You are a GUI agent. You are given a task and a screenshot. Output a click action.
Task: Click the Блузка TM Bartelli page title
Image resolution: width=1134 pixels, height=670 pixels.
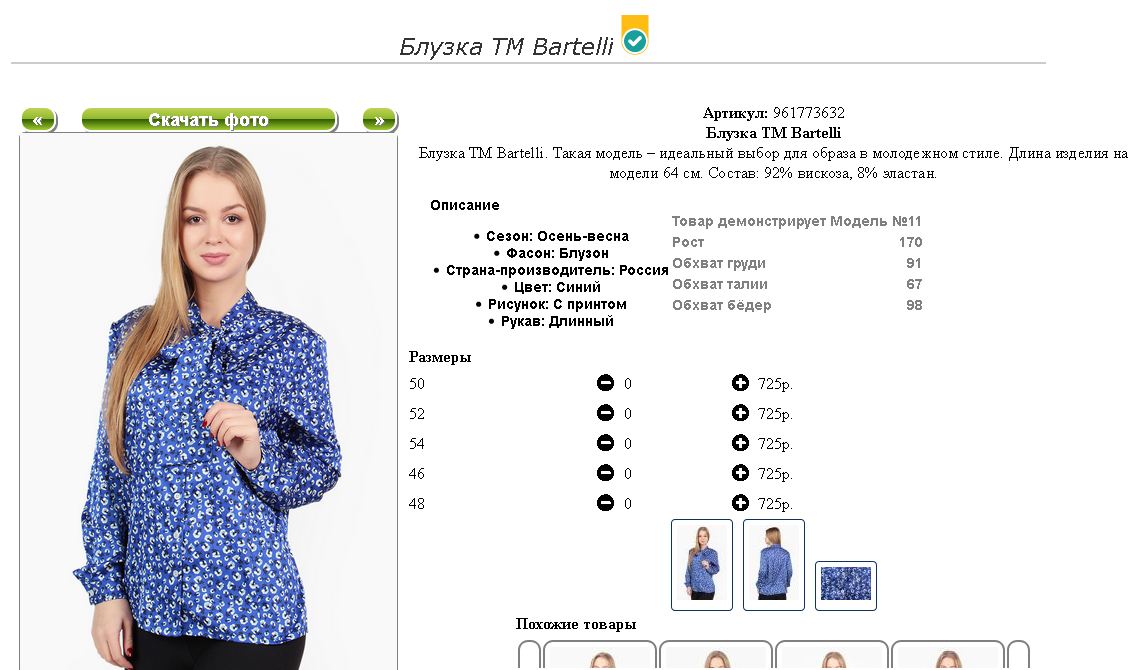tap(506, 46)
